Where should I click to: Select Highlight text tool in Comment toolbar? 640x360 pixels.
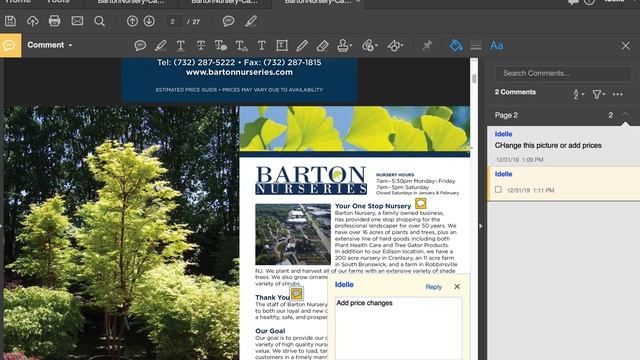coord(160,45)
